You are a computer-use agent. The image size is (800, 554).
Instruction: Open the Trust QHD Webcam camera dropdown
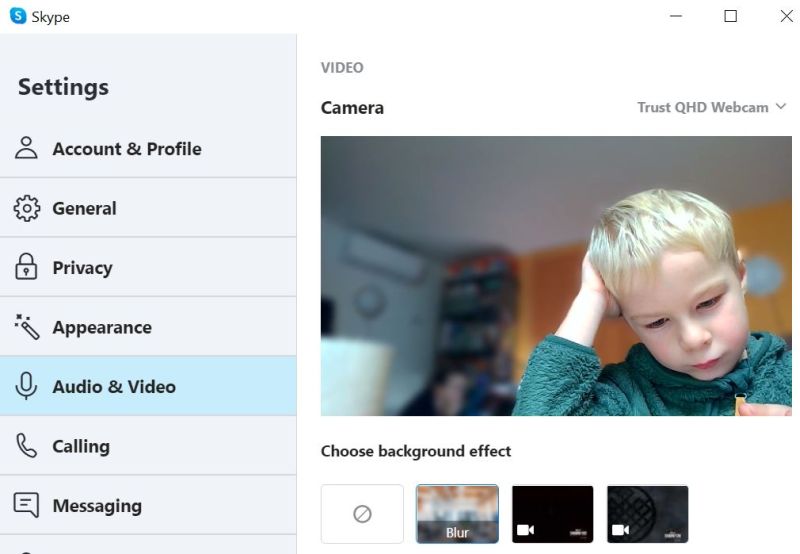click(x=711, y=107)
